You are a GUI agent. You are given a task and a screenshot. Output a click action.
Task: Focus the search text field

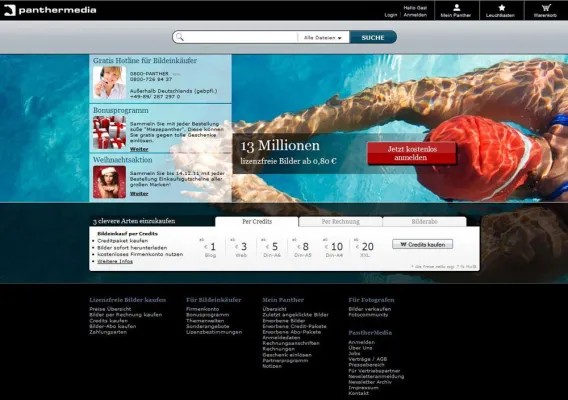(241, 37)
